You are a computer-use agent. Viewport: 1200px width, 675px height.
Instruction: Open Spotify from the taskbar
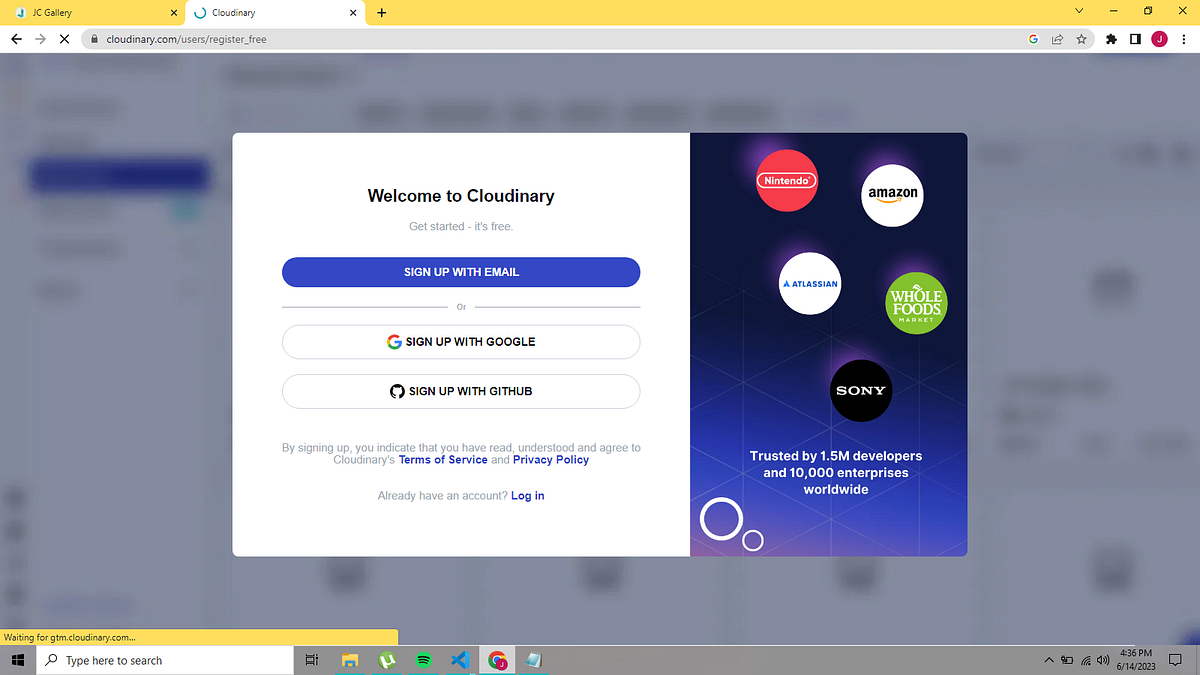(423, 659)
